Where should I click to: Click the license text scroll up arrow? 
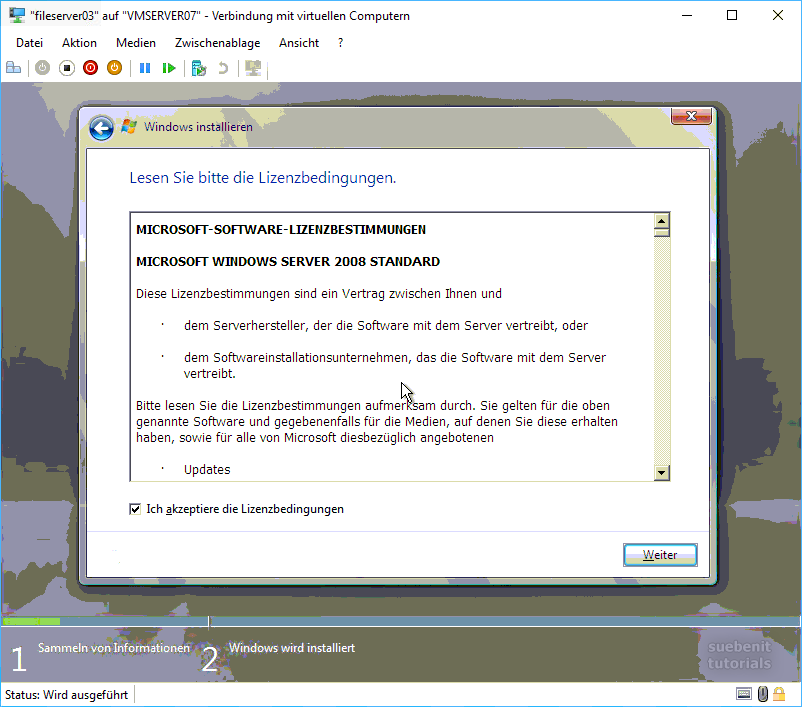click(x=661, y=221)
